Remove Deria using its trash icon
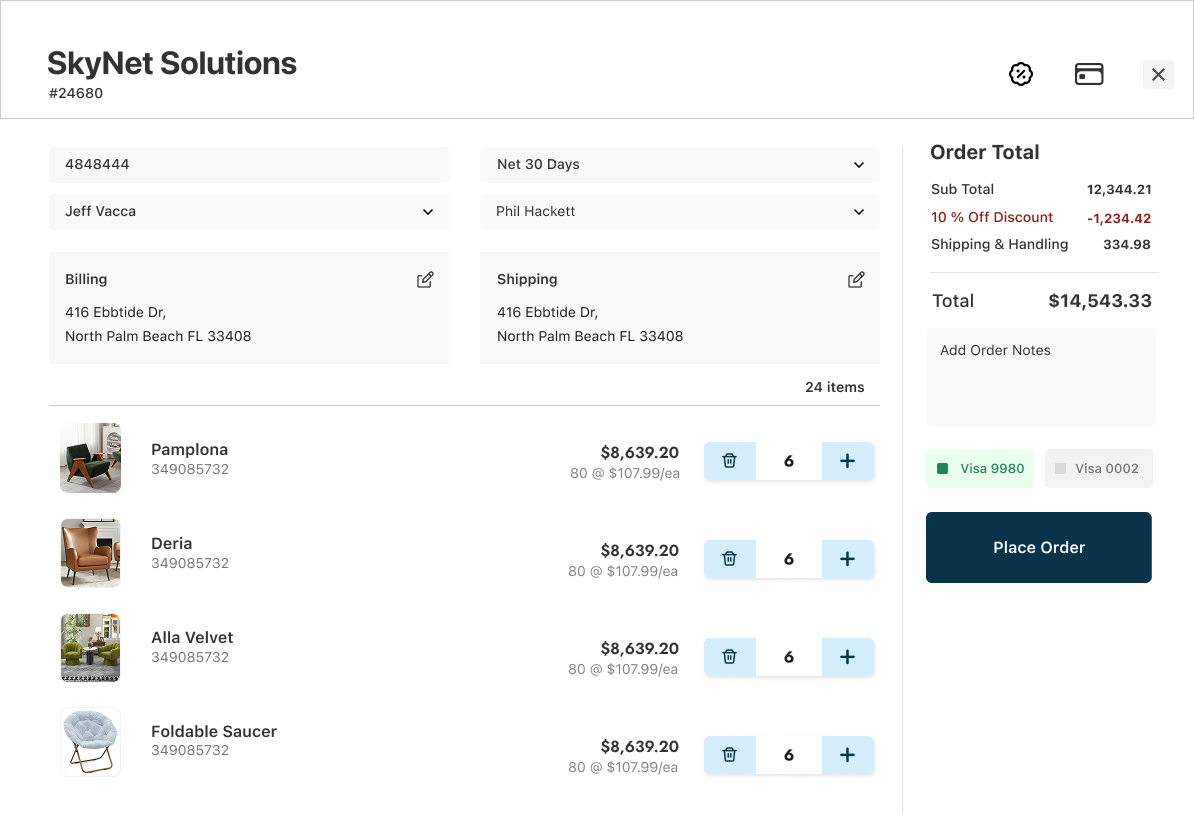 (730, 559)
